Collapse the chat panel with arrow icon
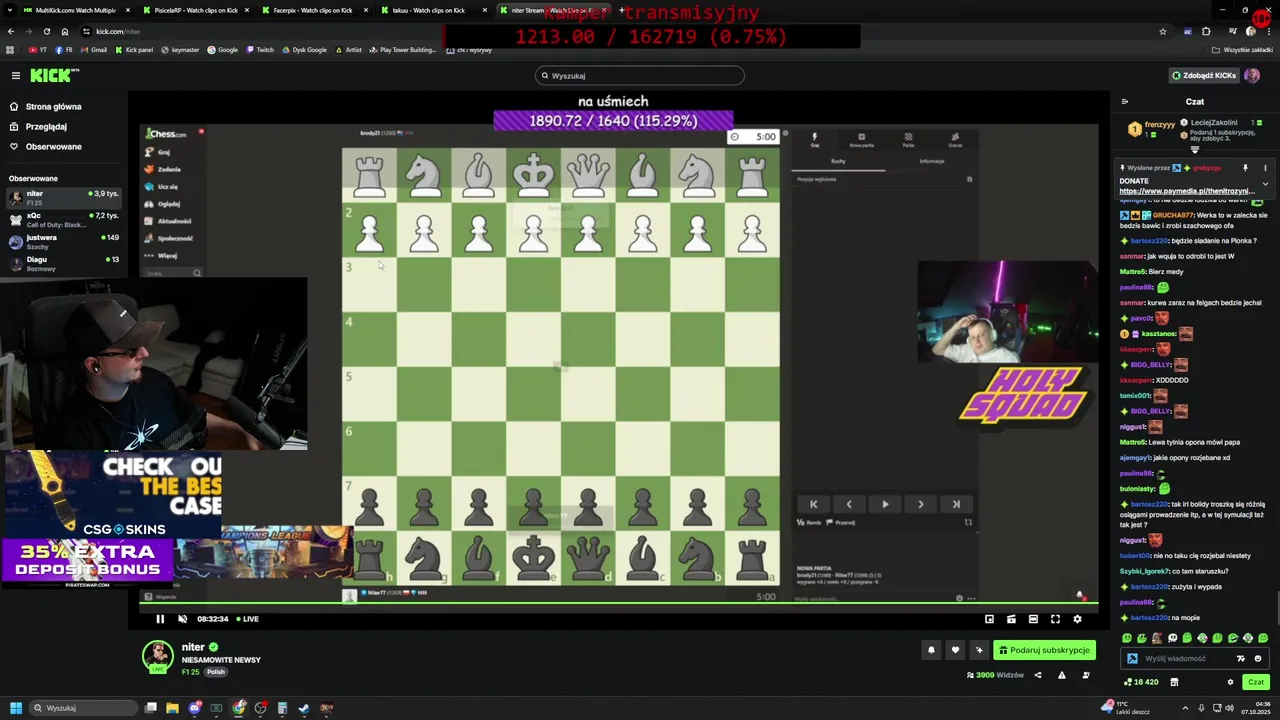Viewport: 1280px width, 720px height. tap(1124, 101)
